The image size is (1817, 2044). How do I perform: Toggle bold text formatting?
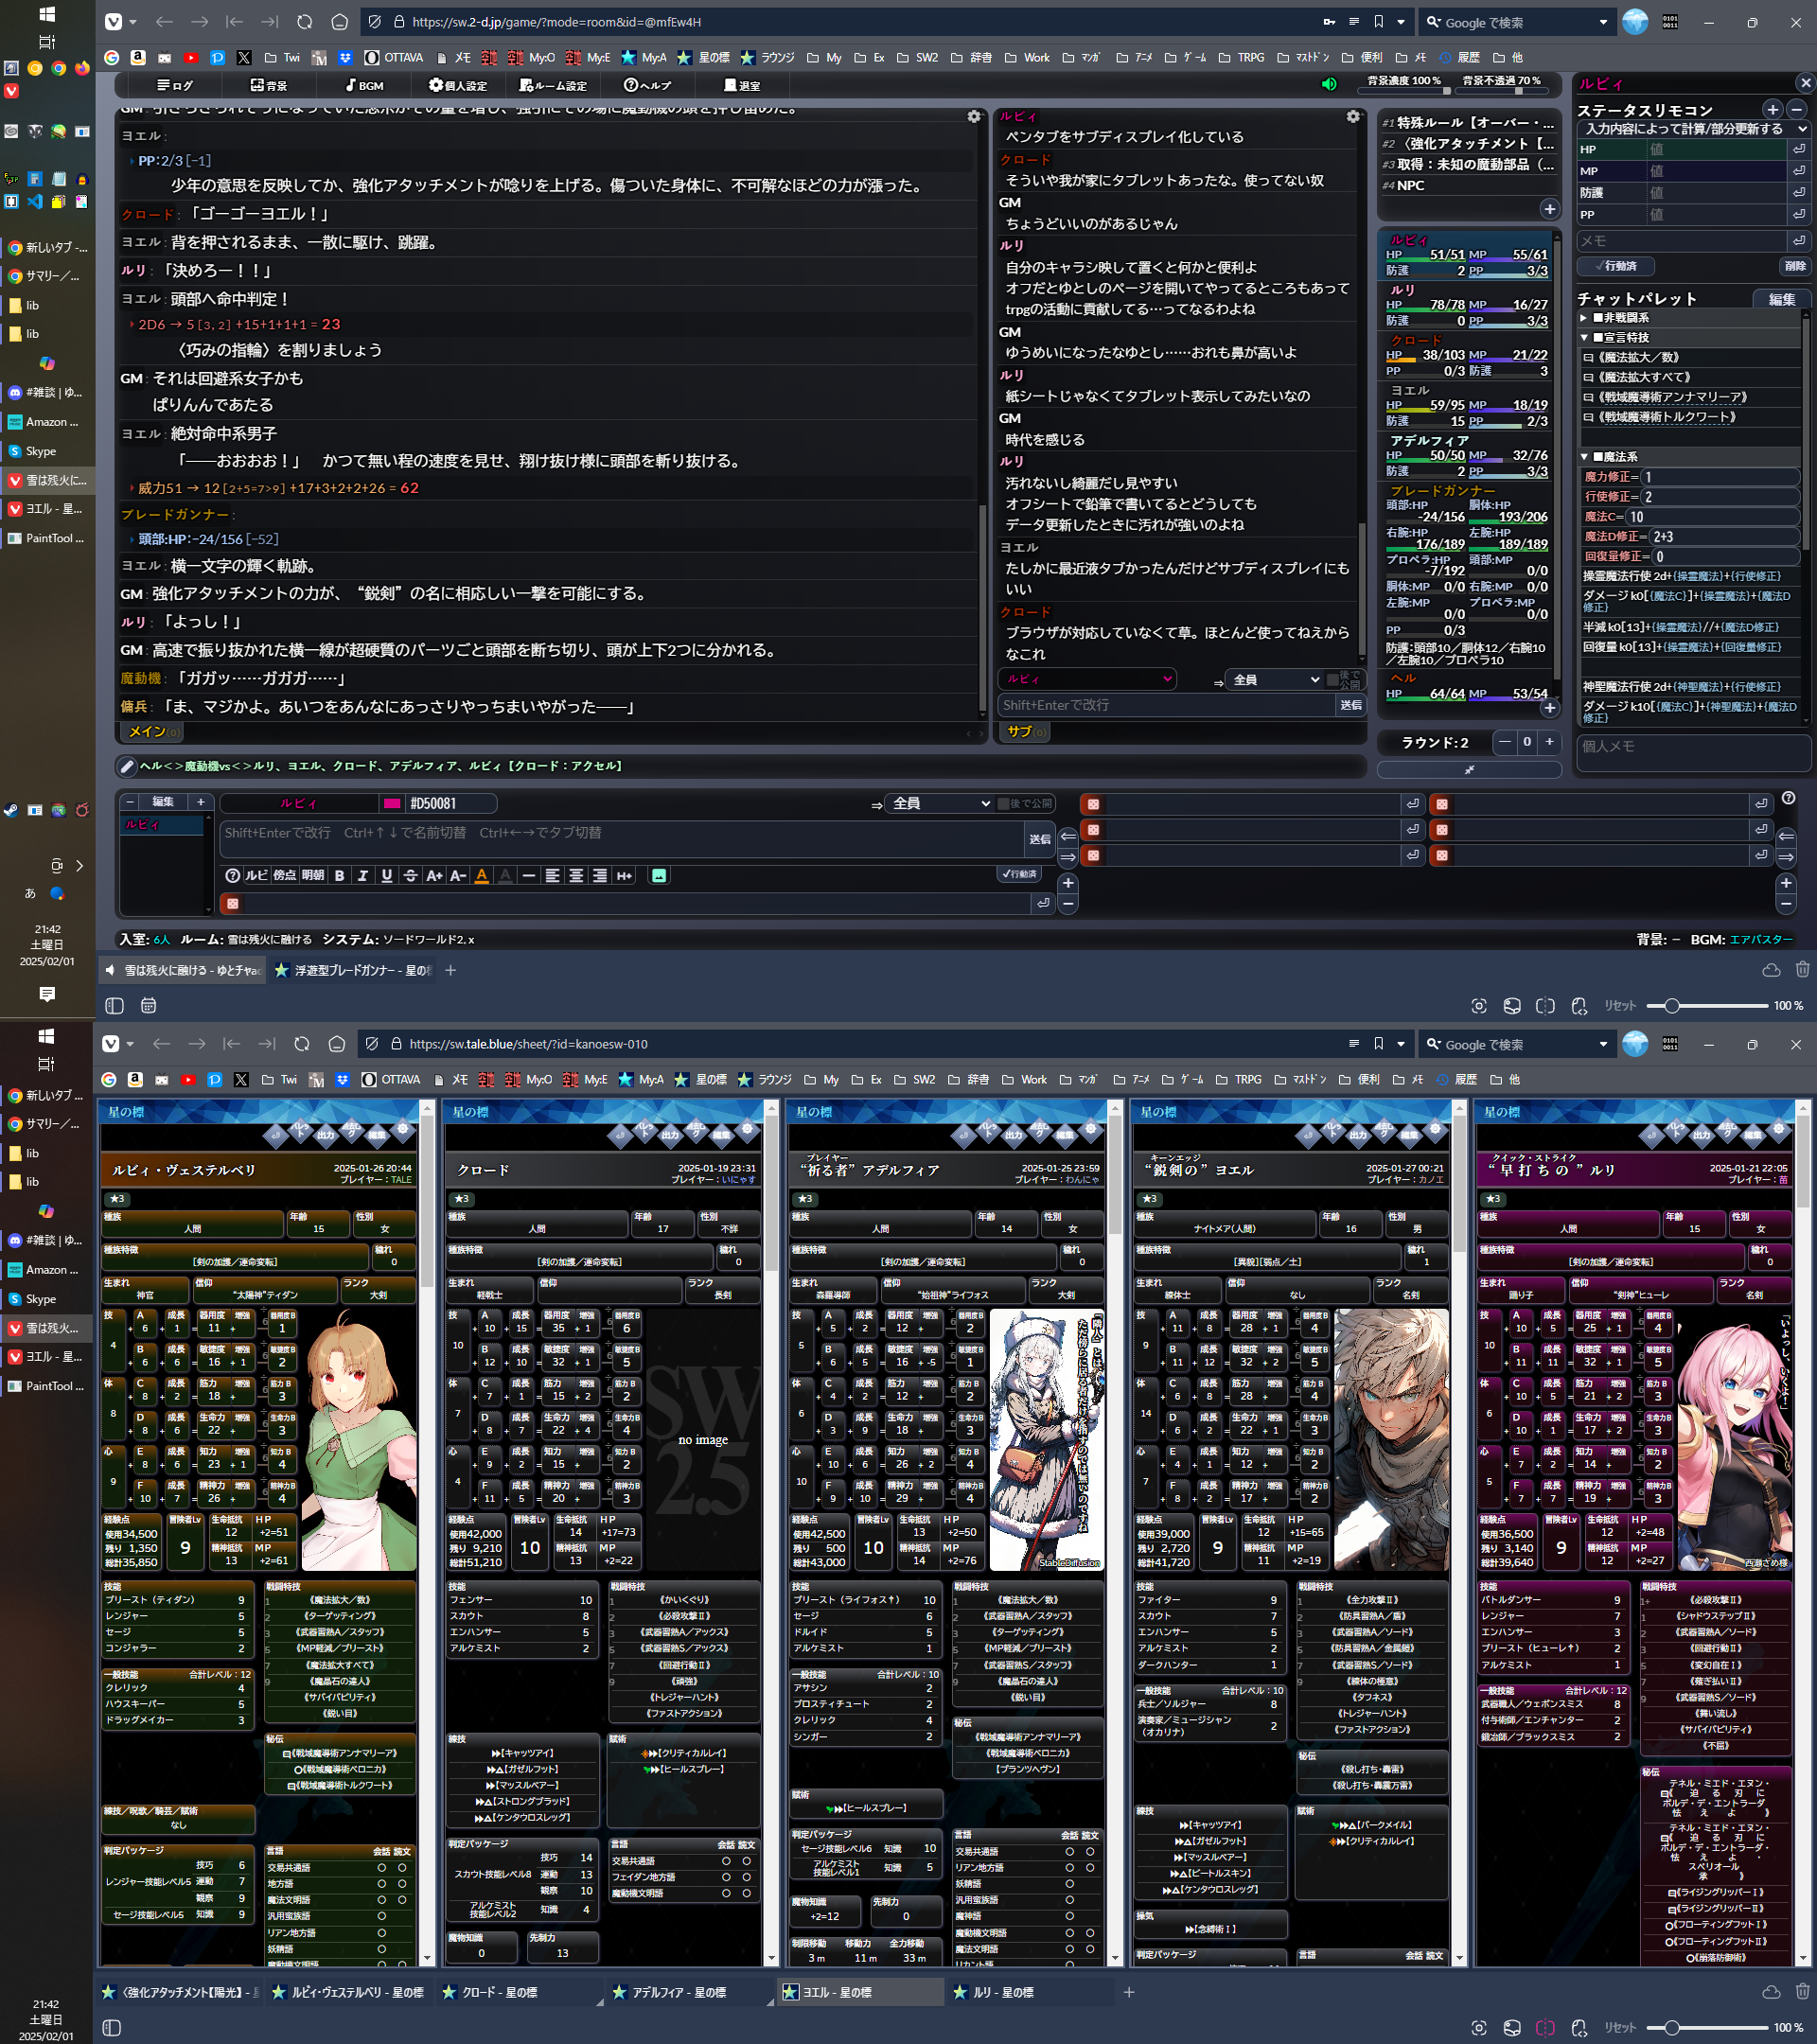pyautogui.click(x=340, y=876)
